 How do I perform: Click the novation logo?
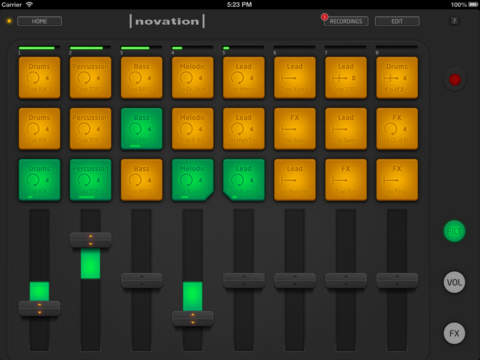167,21
